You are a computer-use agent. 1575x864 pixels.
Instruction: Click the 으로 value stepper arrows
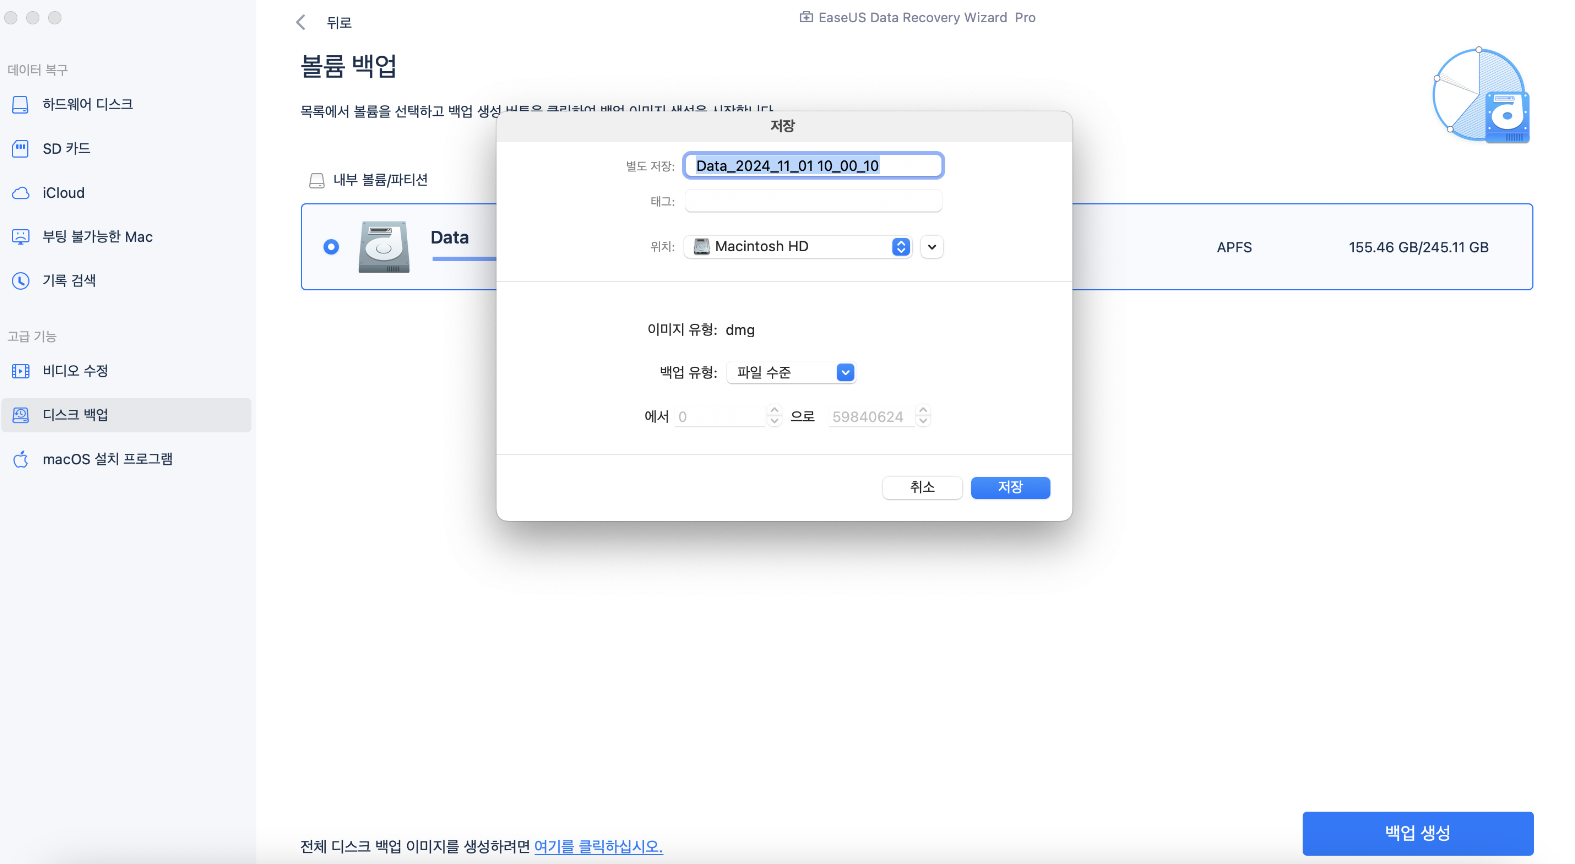[923, 416]
